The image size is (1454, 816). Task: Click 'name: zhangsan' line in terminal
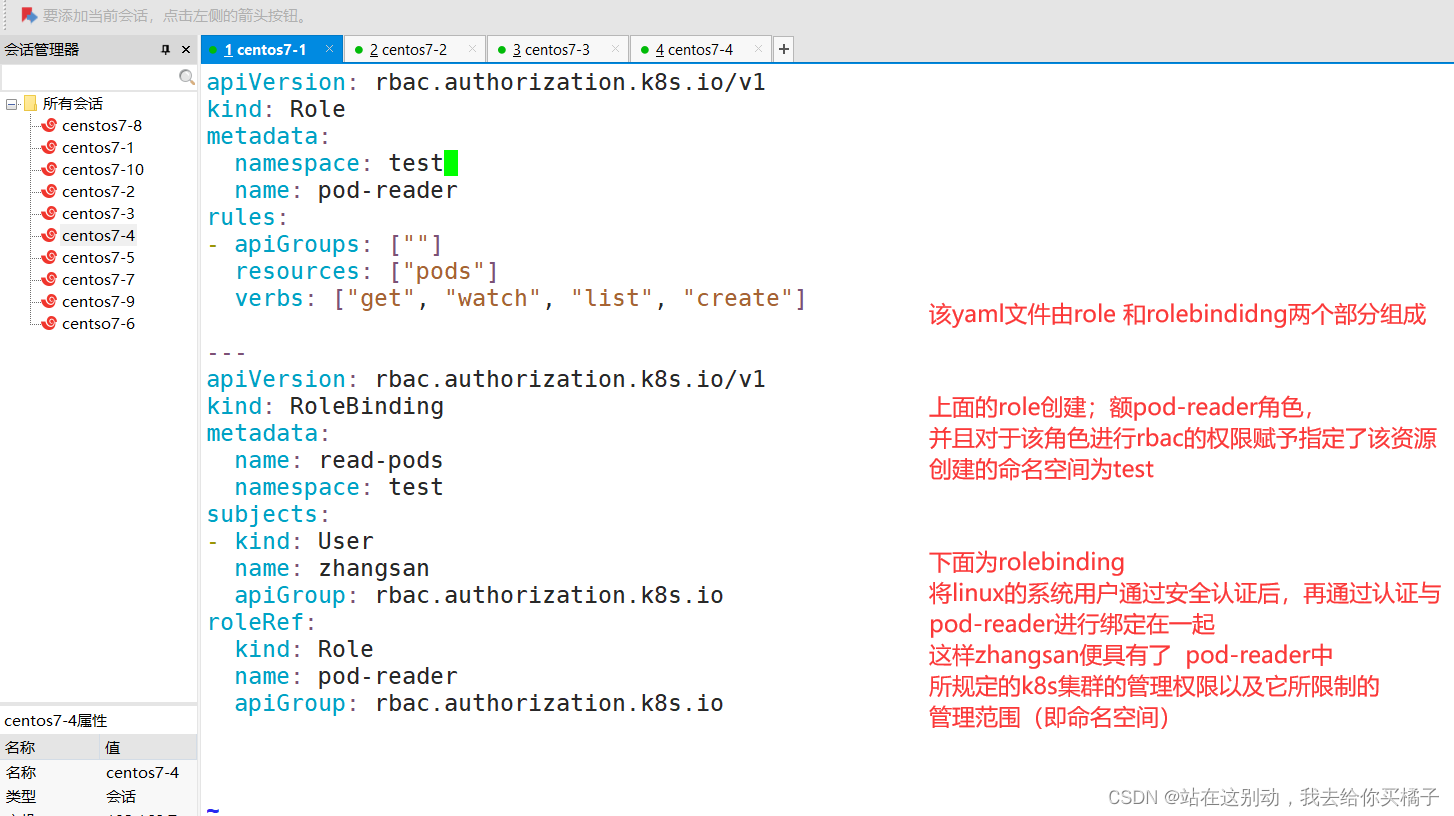pyautogui.click(x=332, y=568)
